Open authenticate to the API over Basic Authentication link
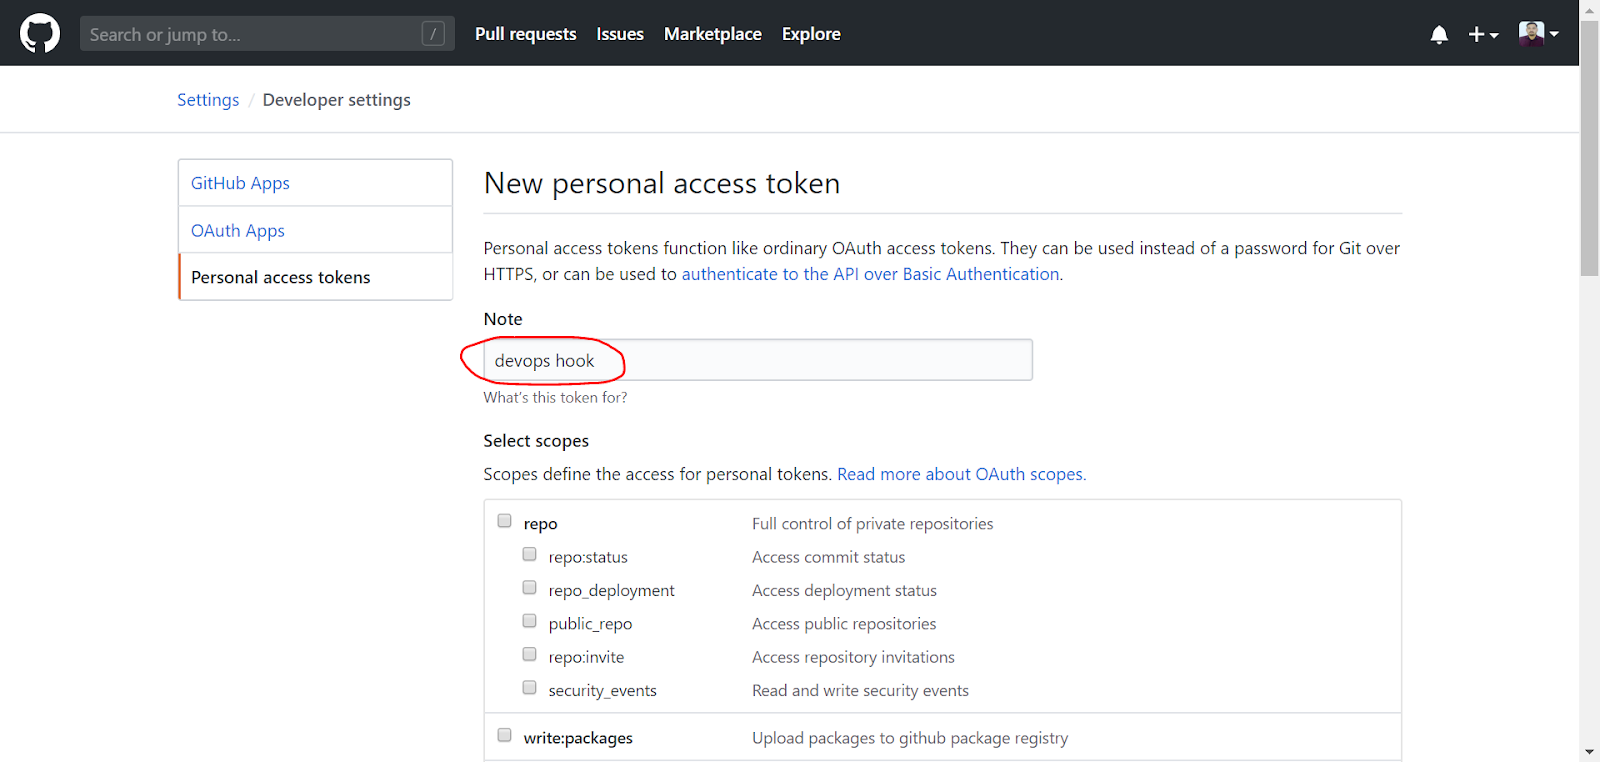Screen dimensions: 1600x762 pyautogui.click(x=870, y=274)
